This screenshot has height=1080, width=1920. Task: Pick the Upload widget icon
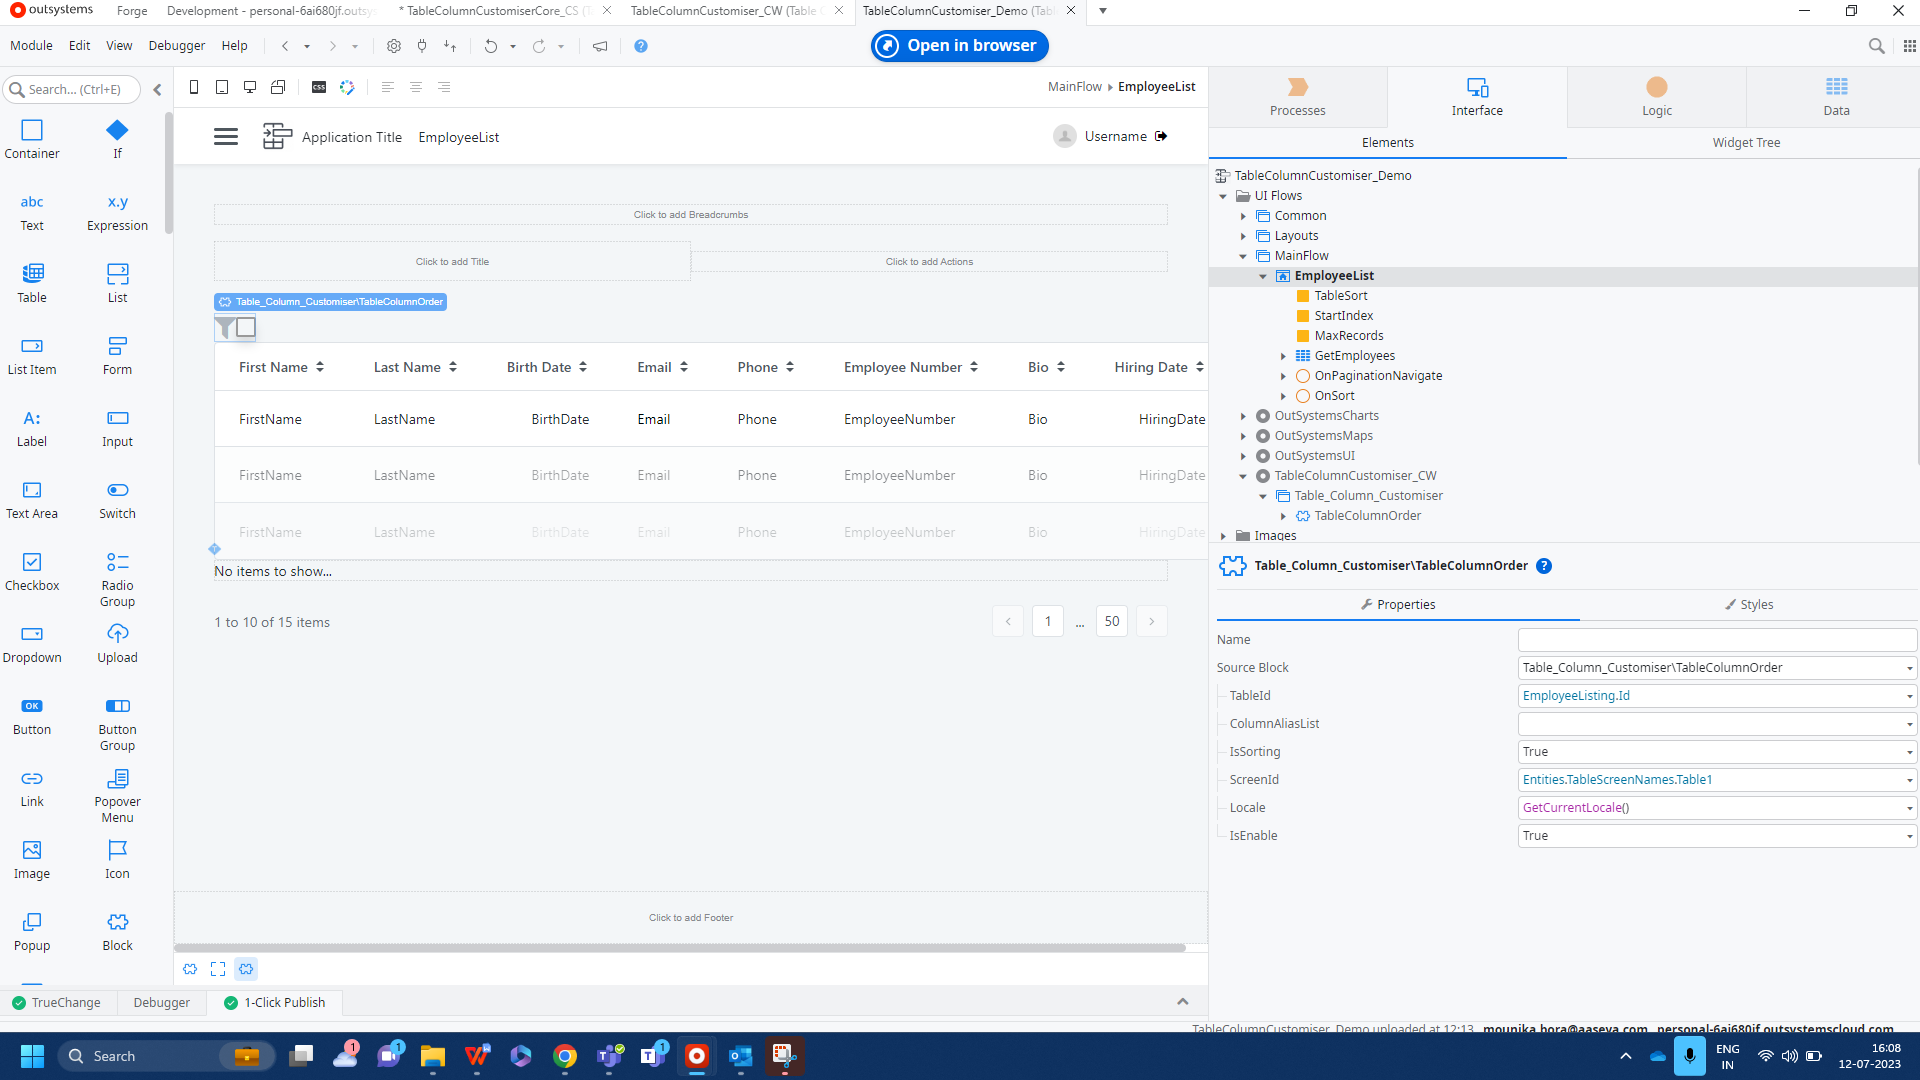pos(117,634)
